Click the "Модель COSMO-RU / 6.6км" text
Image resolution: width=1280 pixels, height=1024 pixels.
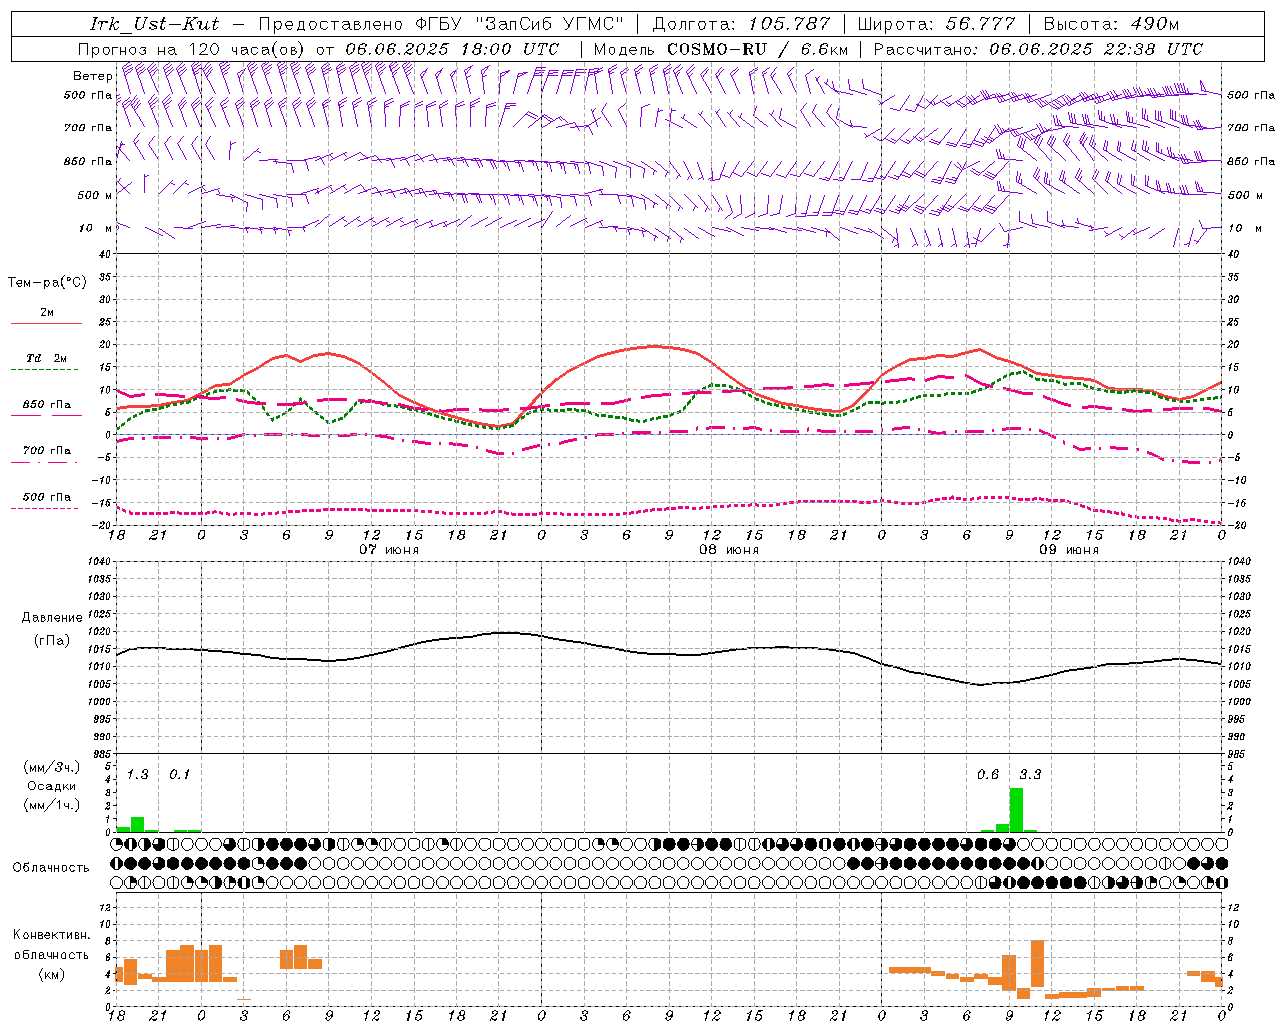721,49
